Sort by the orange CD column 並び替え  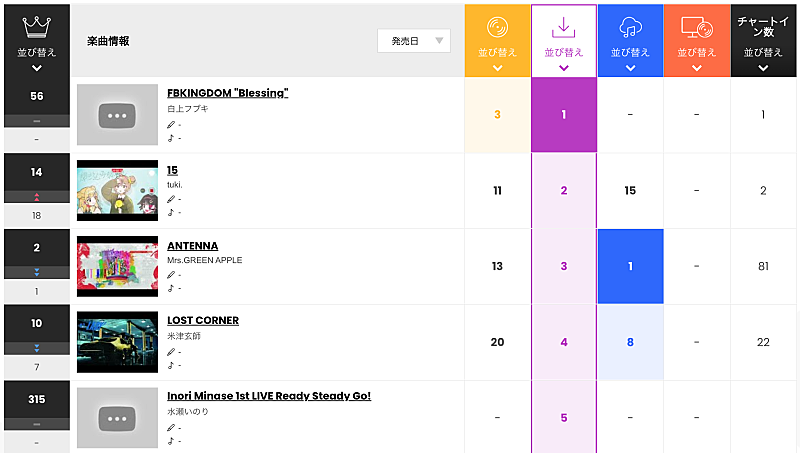tap(497, 52)
